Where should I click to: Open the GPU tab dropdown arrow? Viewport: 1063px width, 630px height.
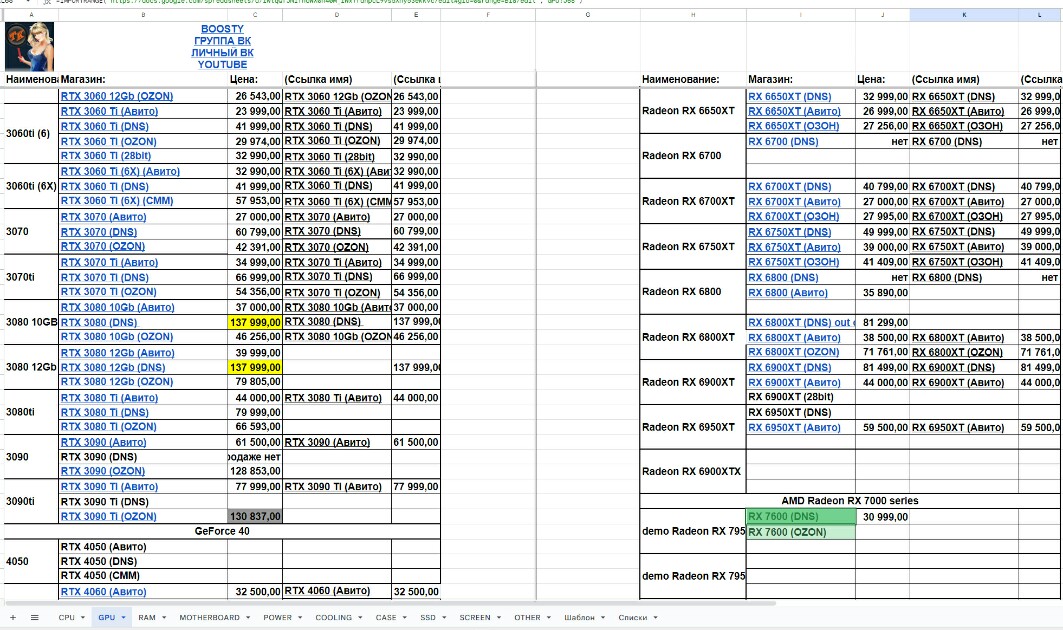point(123,618)
